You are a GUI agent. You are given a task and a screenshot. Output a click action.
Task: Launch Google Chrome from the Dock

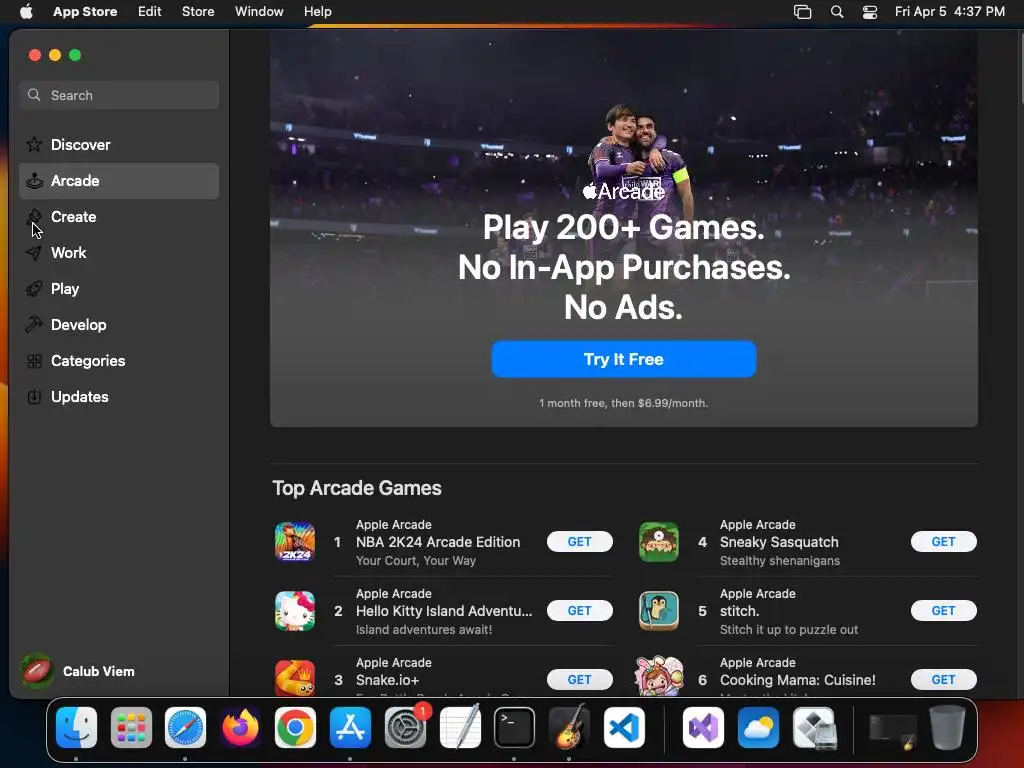point(295,728)
